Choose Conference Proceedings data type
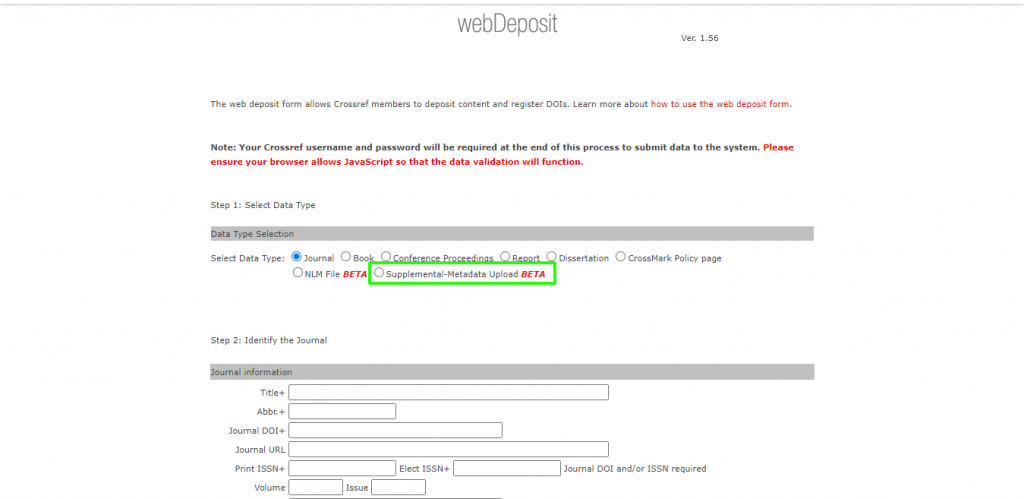 click(386, 257)
